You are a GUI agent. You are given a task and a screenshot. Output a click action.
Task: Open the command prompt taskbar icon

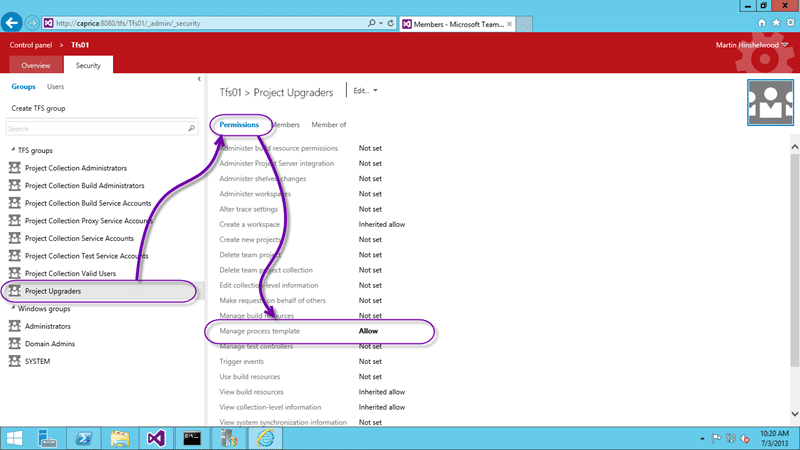[x=192, y=438]
